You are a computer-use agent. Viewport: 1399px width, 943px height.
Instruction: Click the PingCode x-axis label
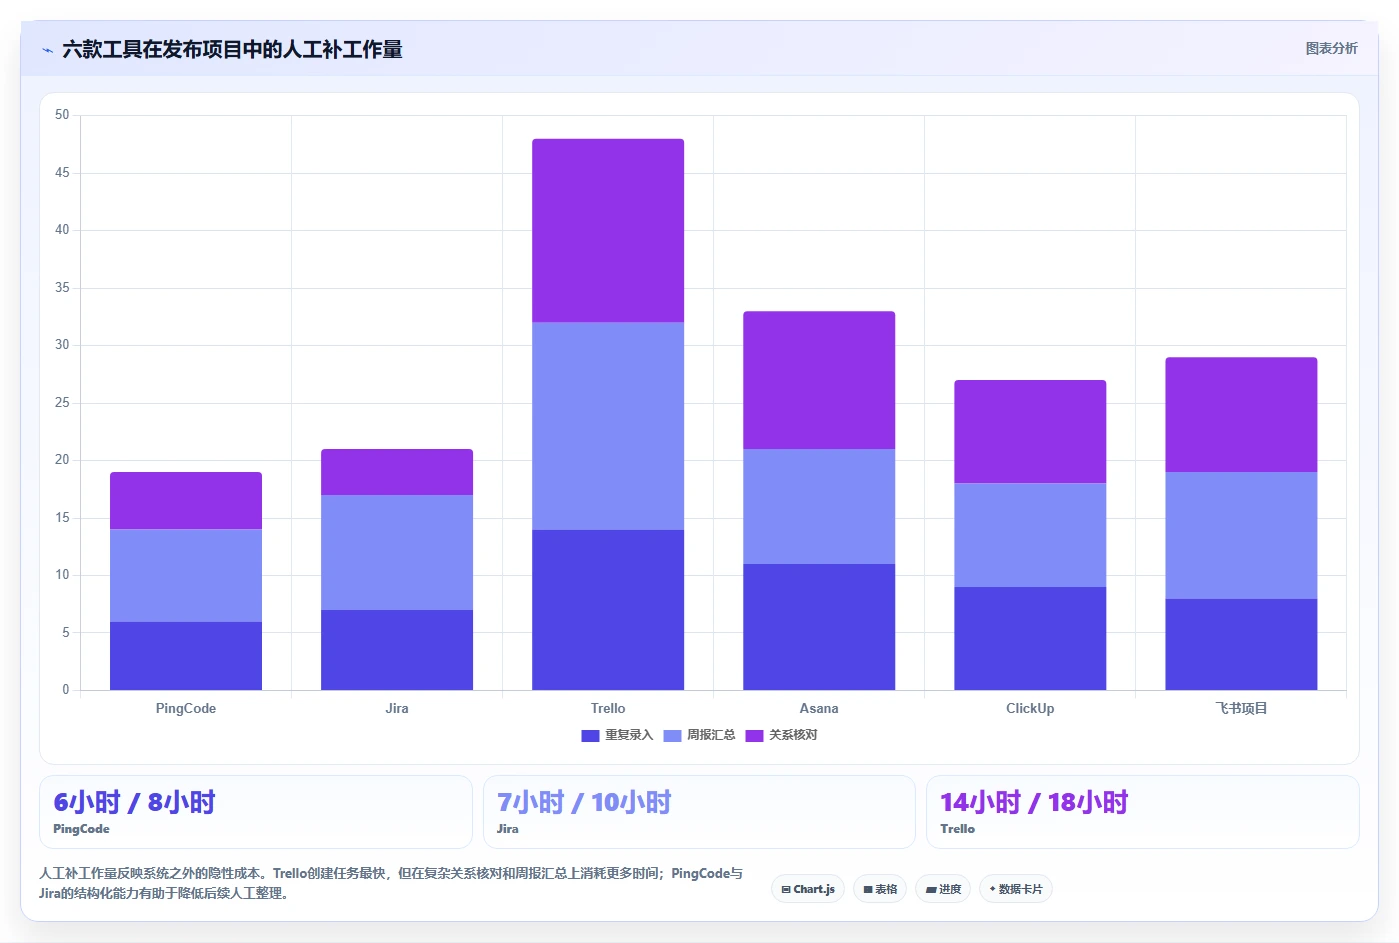[x=186, y=708]
